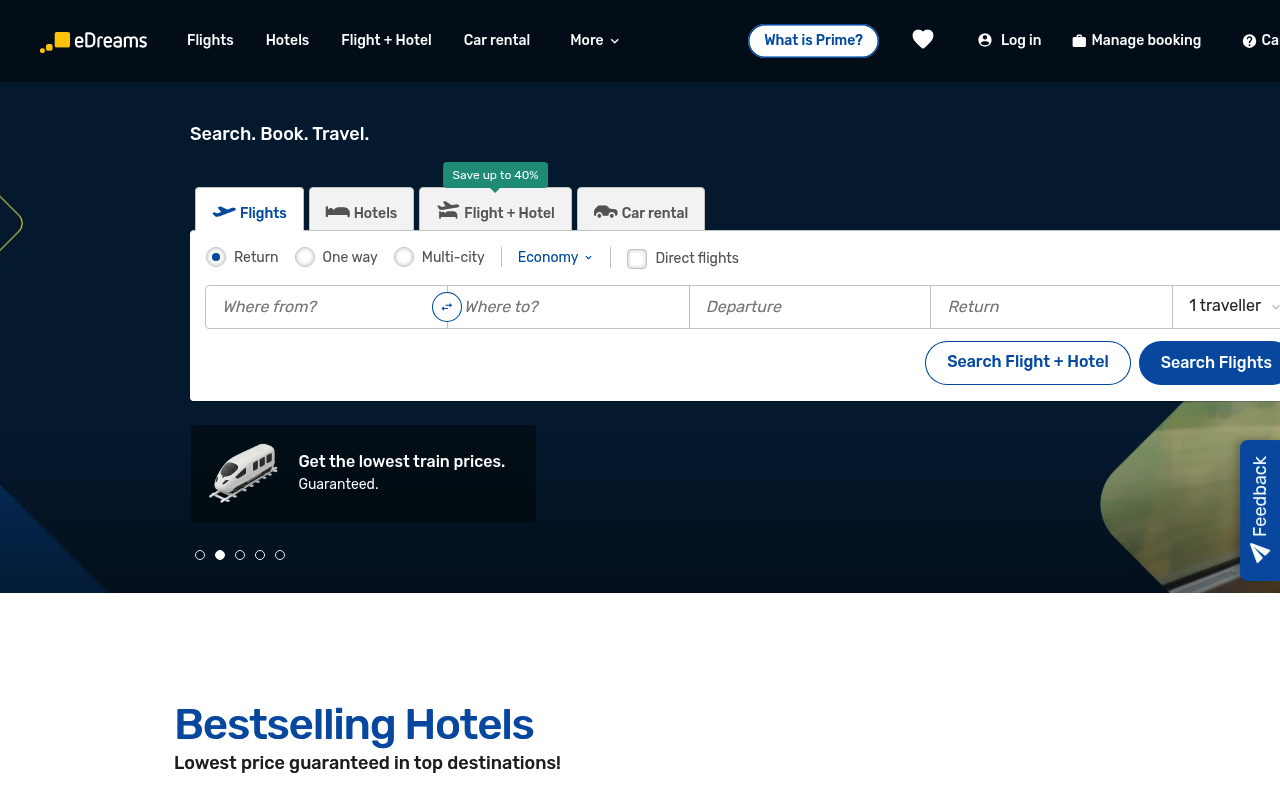Select the One way radio button

[x=305, y=257]
